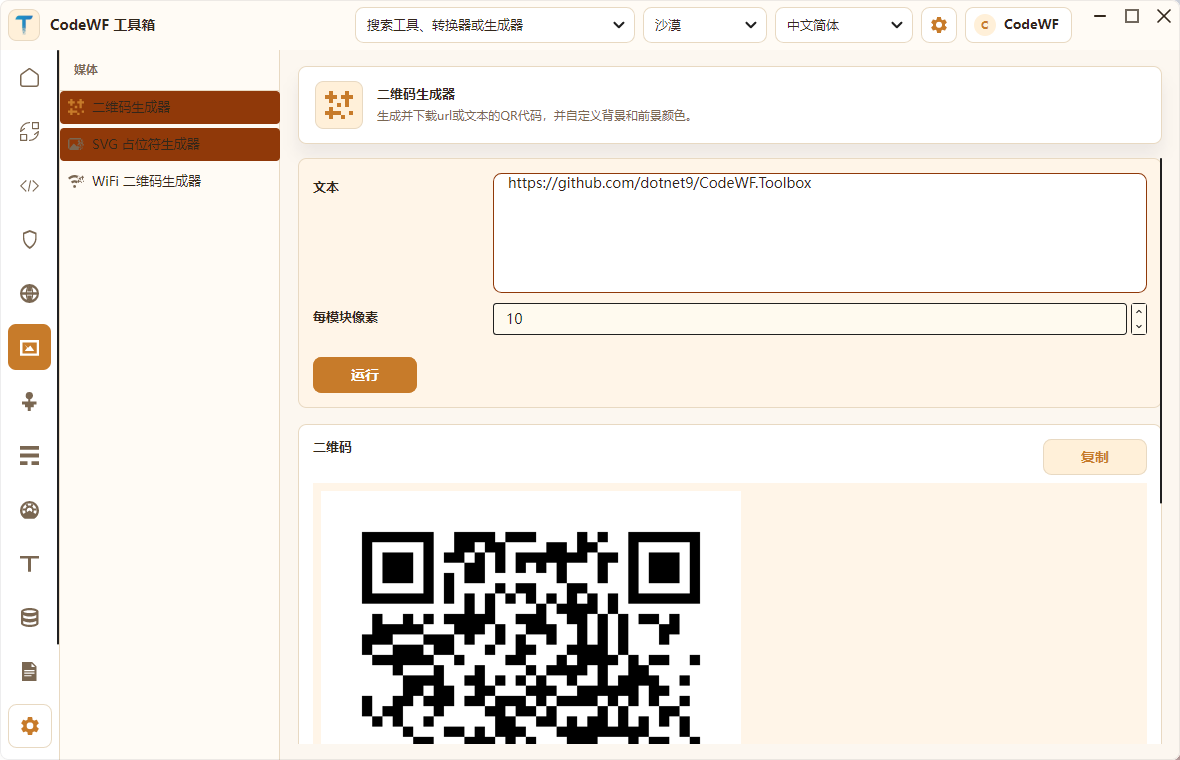The width and height of the screenshot is (1180, 760).
Task: Click the 媒体 category heading
Action: pyautogui.click(x=86, y=69)
